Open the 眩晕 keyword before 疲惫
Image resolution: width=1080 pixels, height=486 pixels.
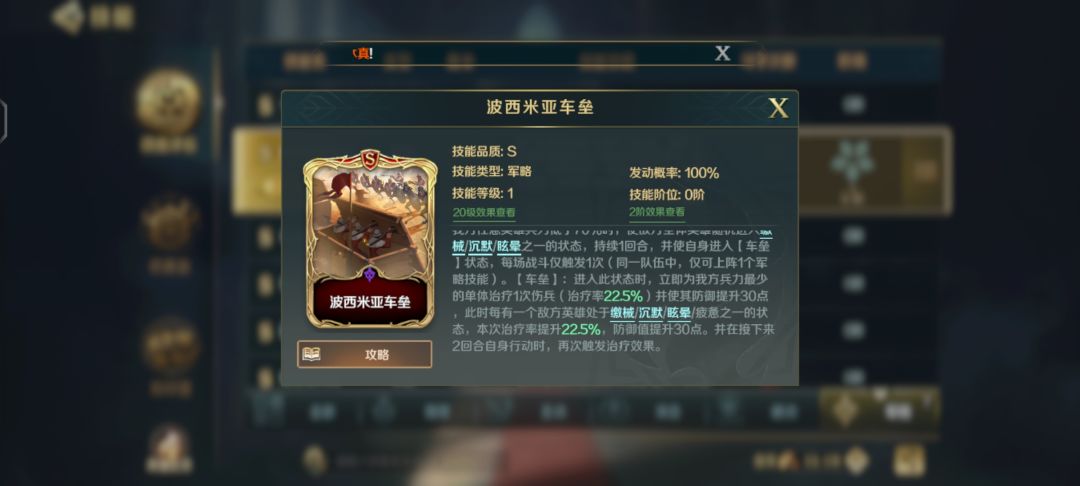click(x=678, y=313)
